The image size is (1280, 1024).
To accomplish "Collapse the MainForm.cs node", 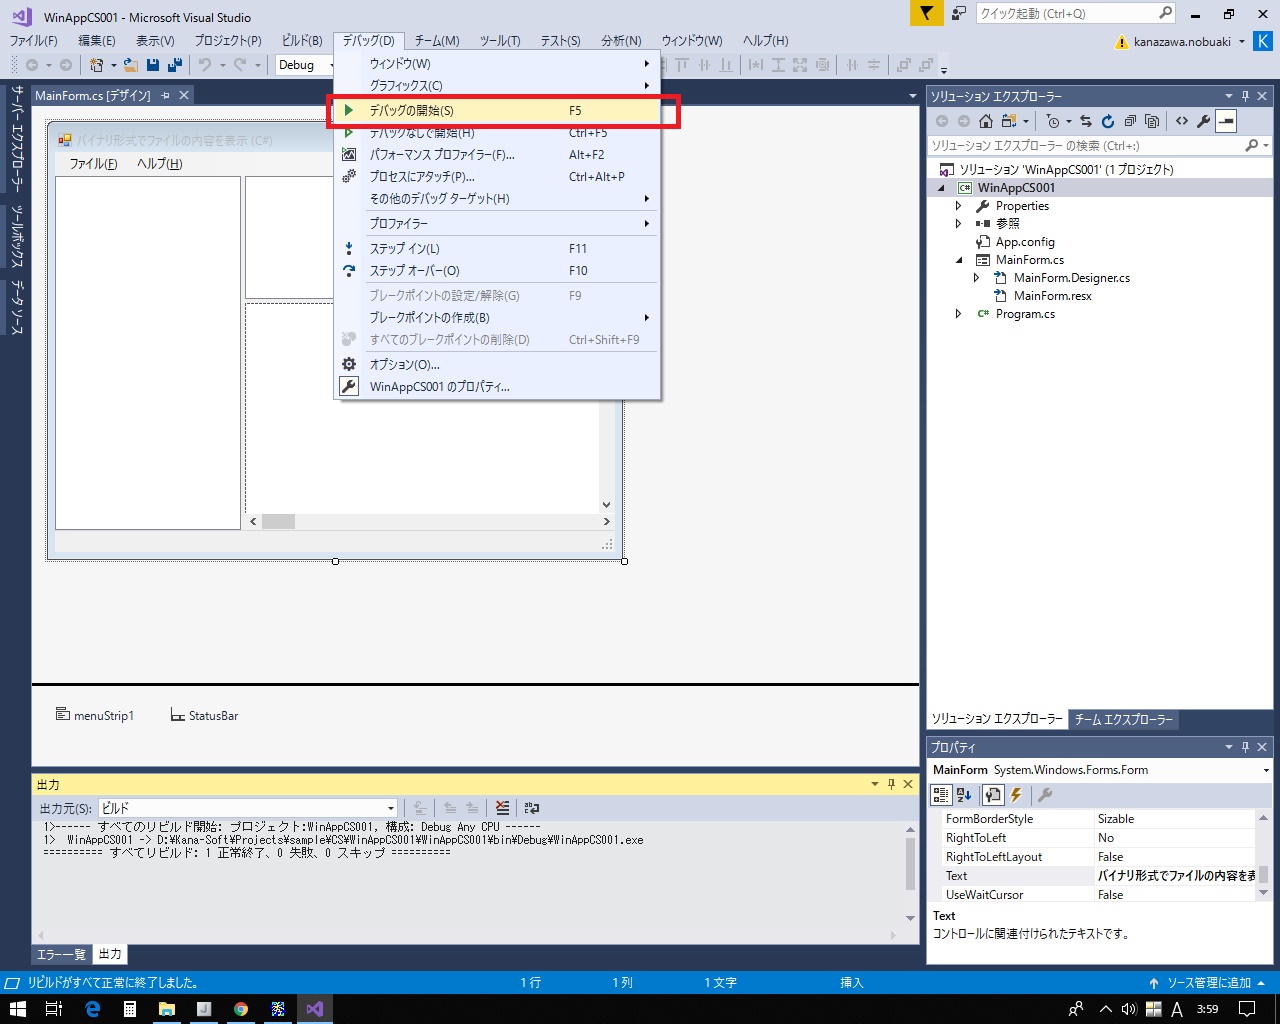I will 958,260.
